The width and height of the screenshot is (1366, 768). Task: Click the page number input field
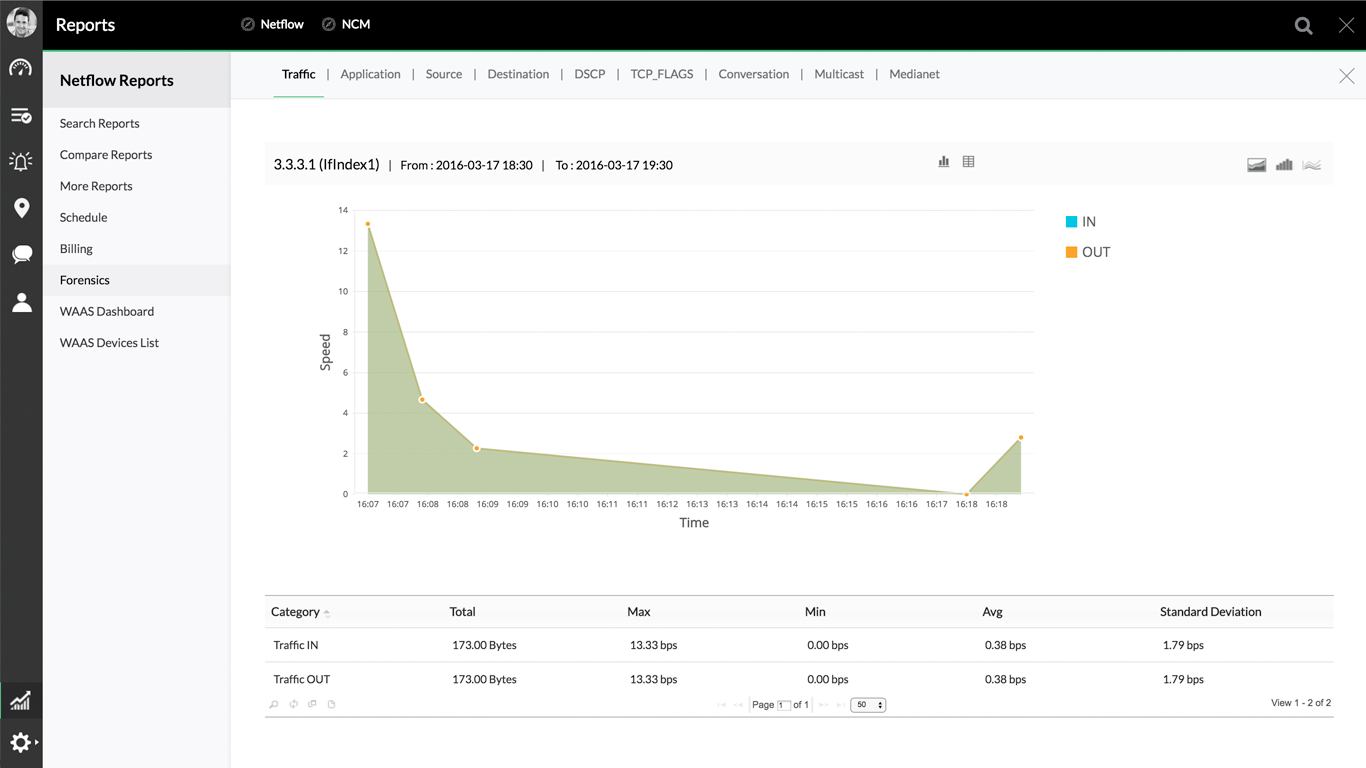click(x=784, y=705)
